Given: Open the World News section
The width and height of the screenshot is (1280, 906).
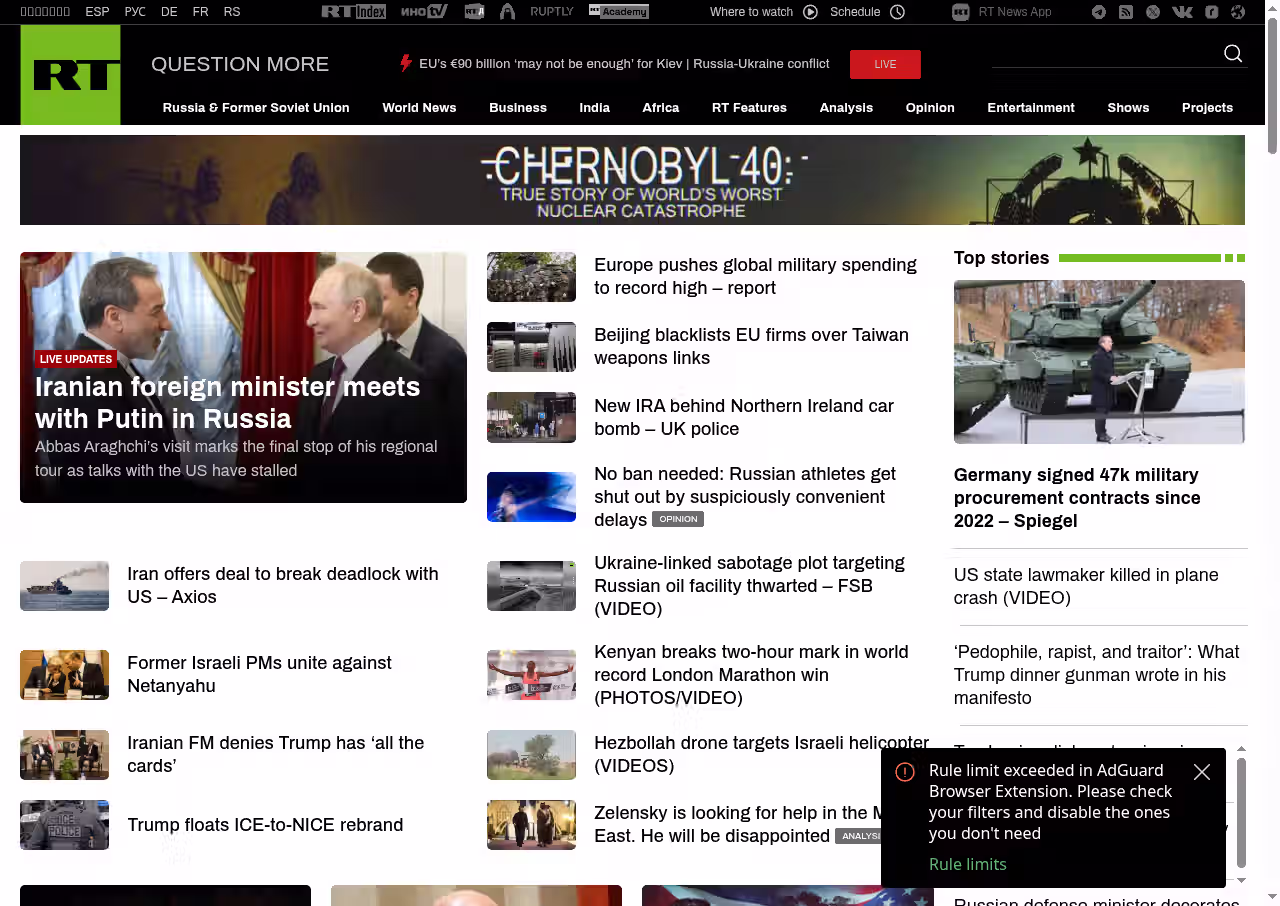Looking at the screenshot, I should 419,108.
